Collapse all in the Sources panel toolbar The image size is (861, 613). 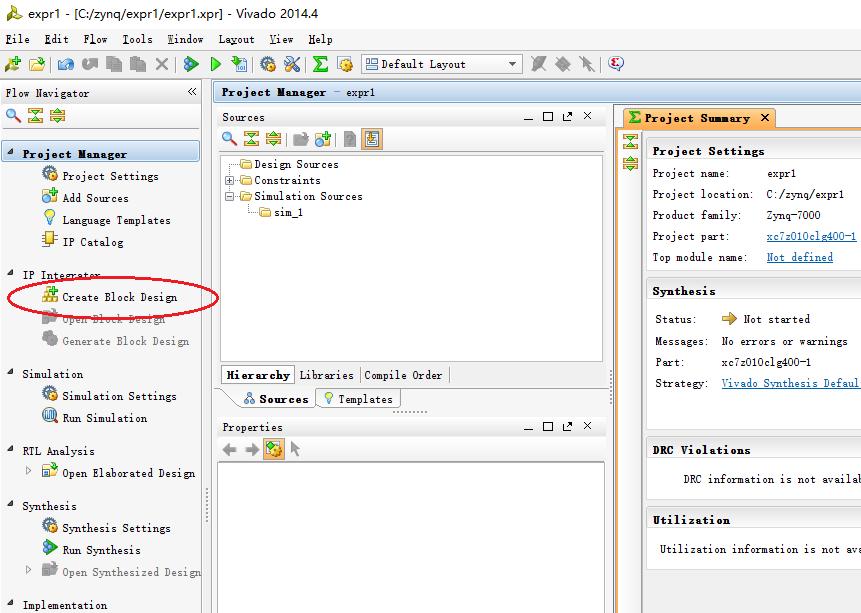pyautogui.click(x=251, y=140)
